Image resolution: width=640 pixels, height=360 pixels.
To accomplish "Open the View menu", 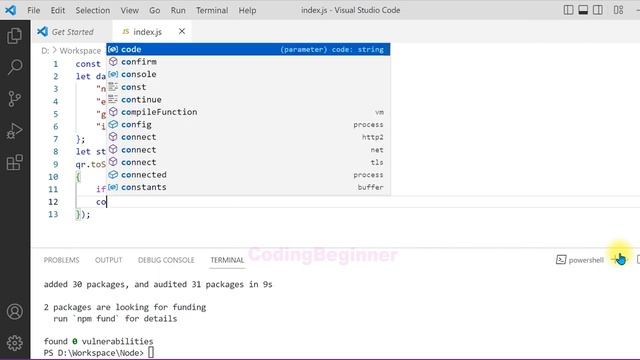I will click(x=129, y=10).
